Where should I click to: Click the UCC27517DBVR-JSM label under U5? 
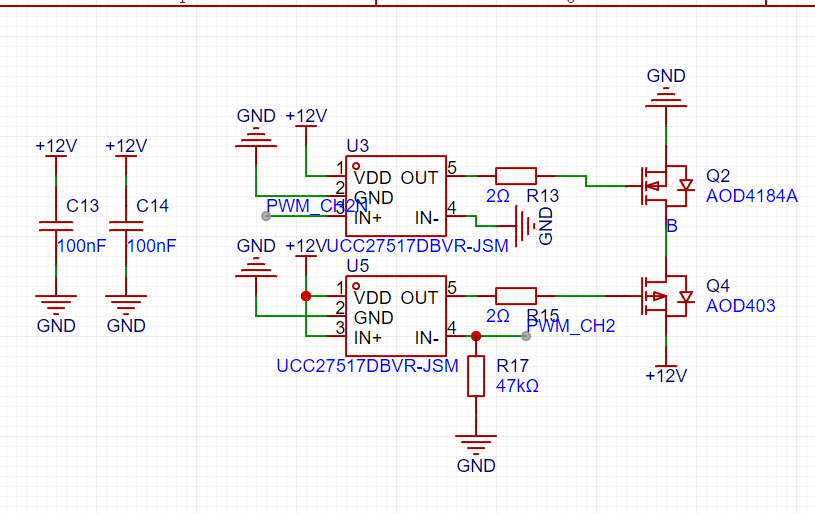coord(367,366)
